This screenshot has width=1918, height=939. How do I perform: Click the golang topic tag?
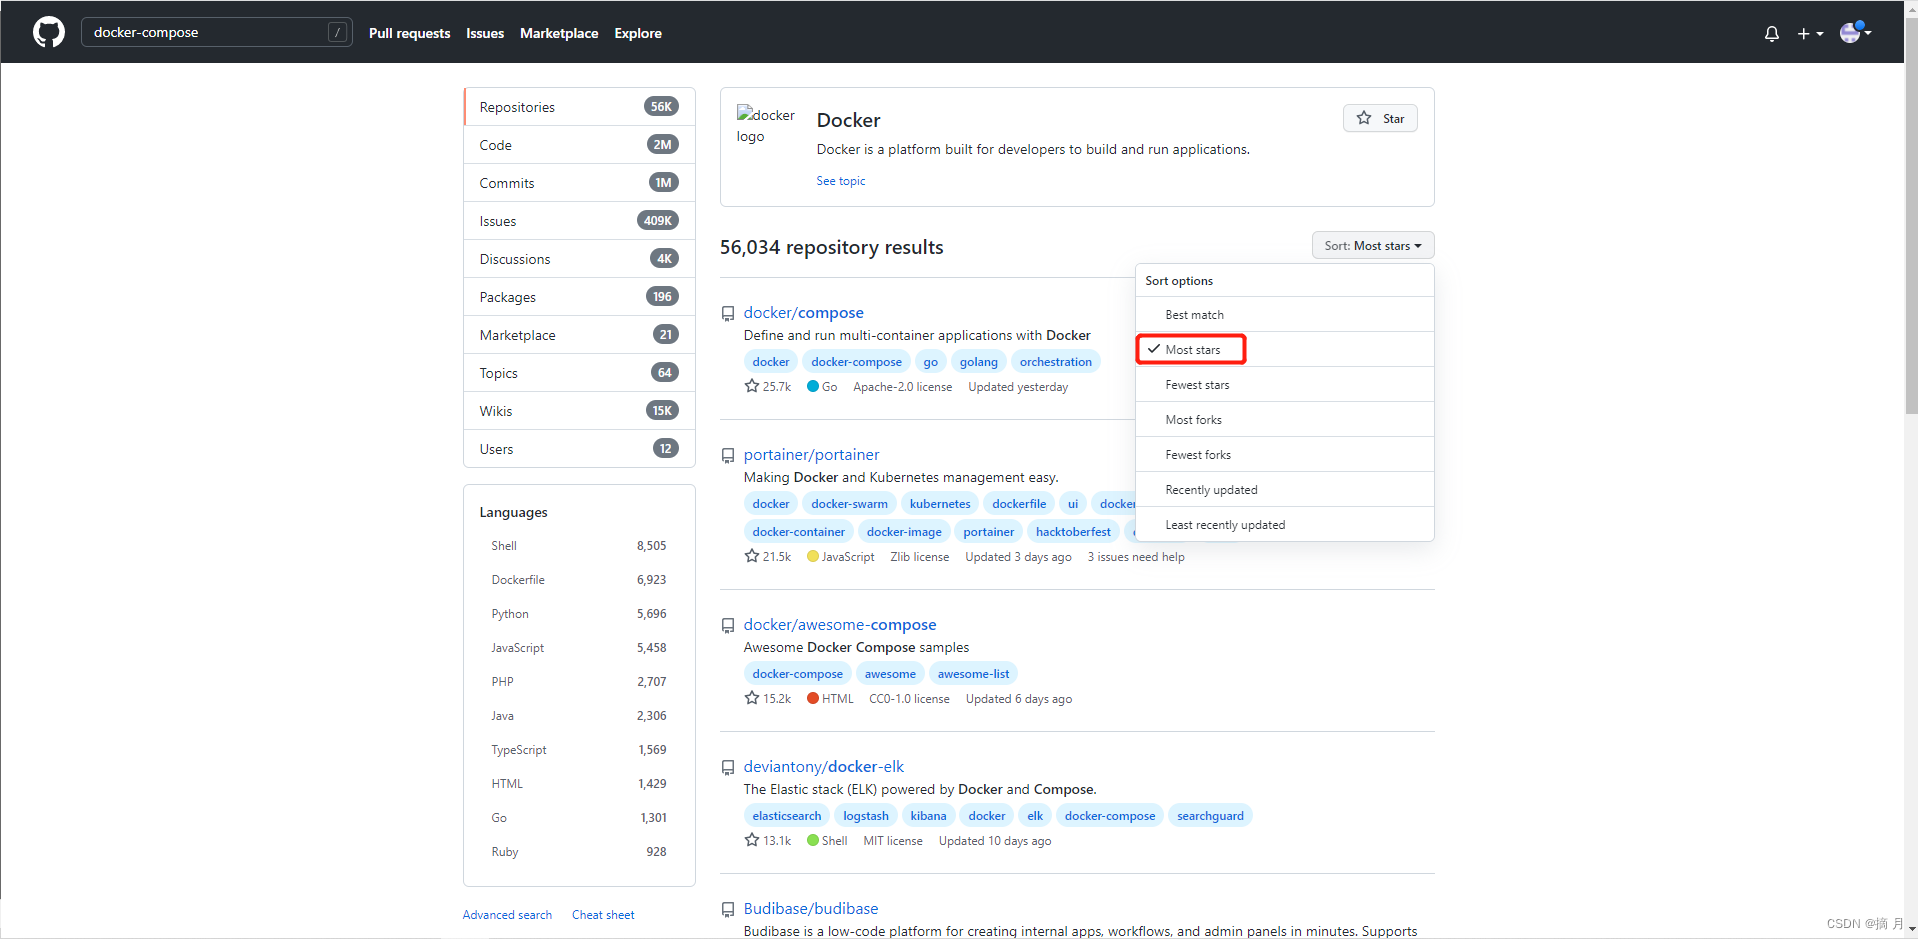[979, 362]
